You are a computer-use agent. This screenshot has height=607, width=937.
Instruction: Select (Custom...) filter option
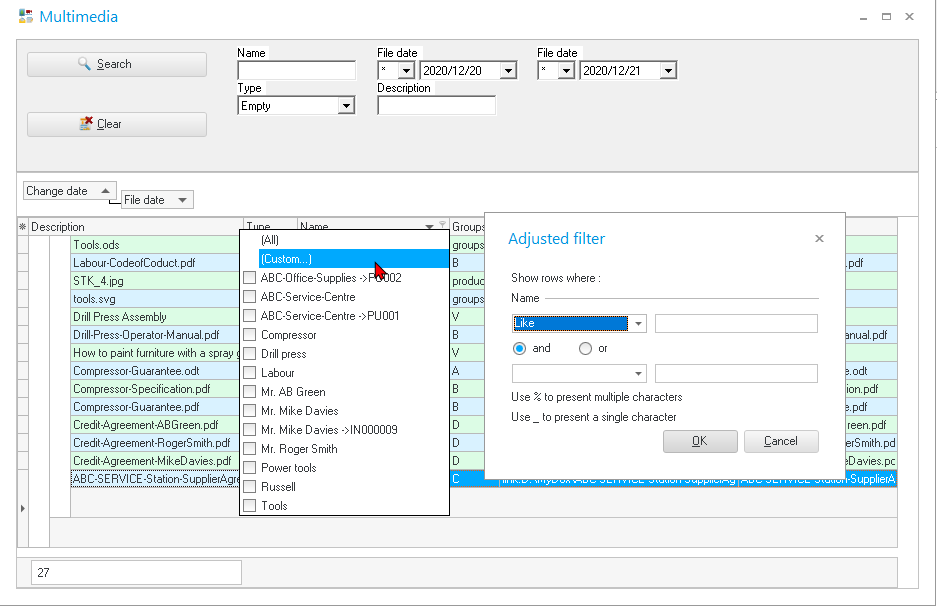click(x=286, y=259)
